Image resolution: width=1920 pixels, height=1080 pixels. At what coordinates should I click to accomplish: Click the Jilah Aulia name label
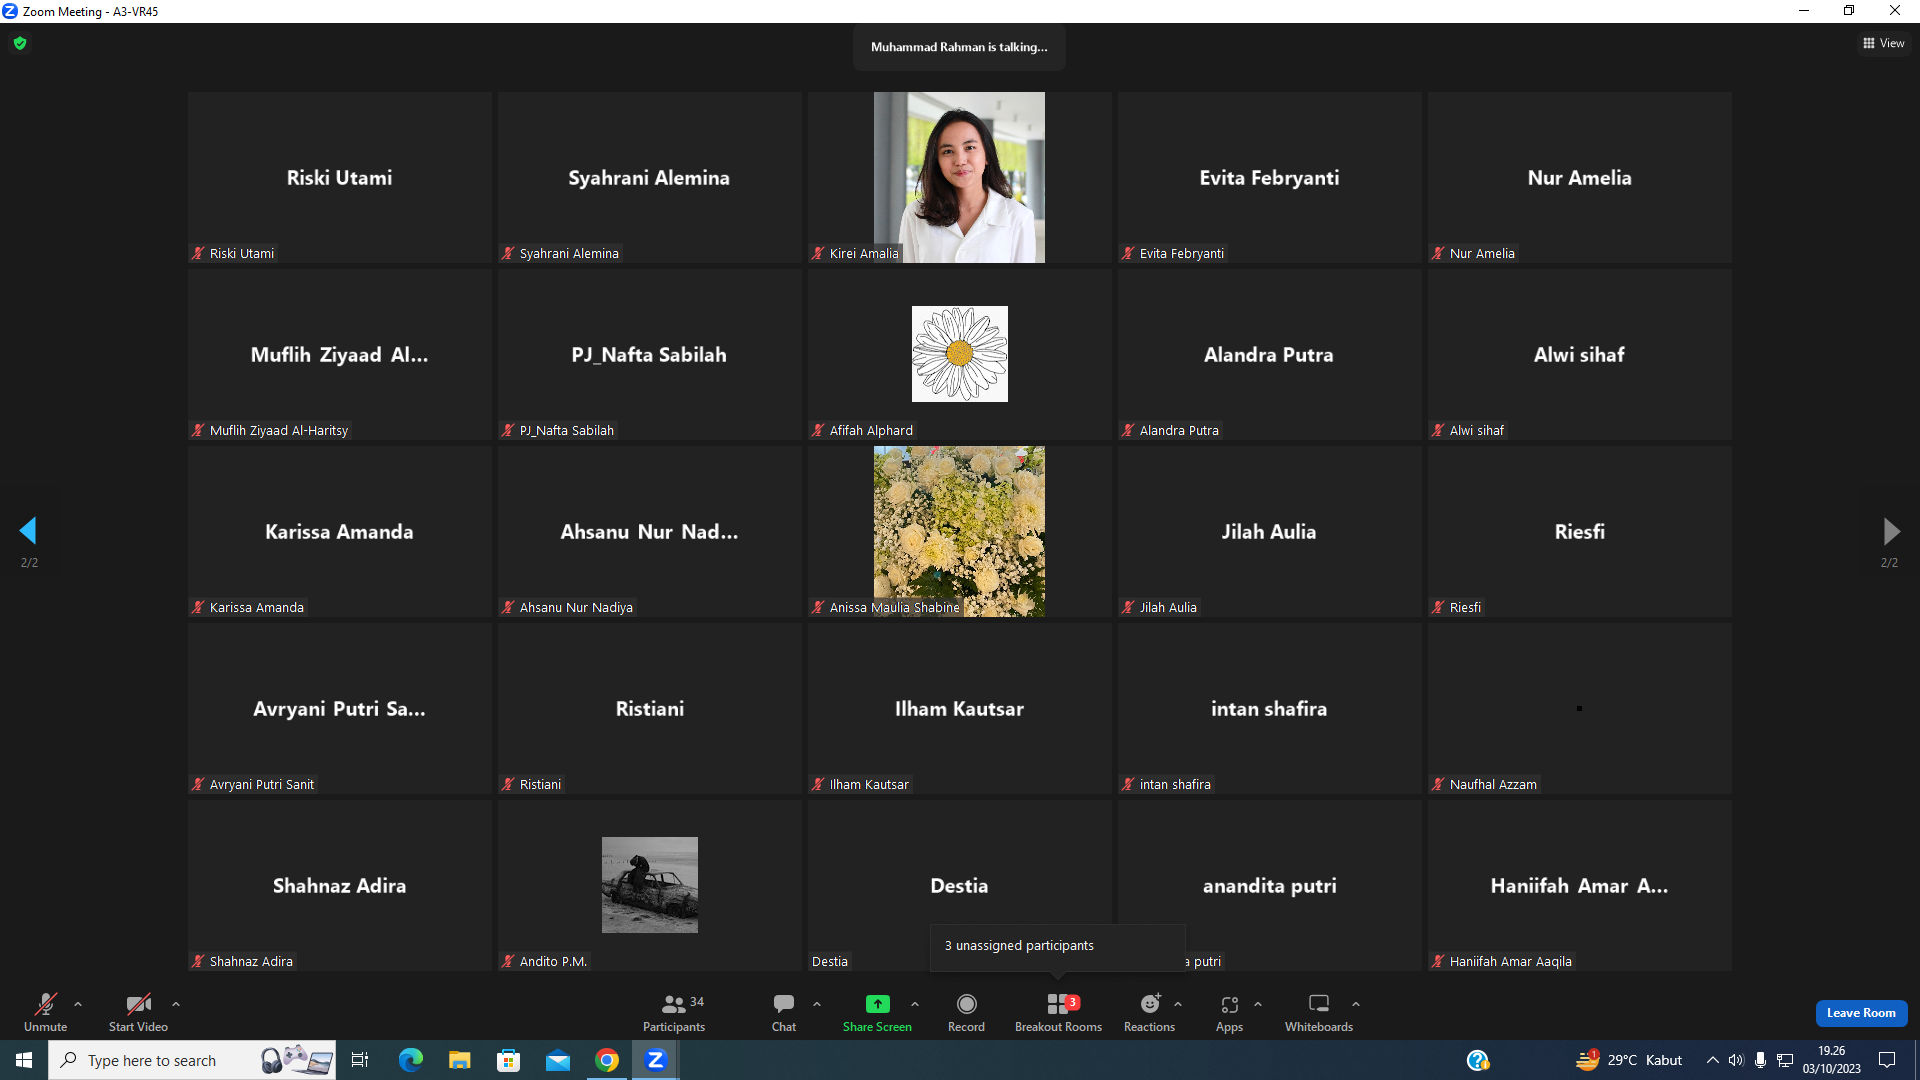pyautogui.click(x=1168, y=608)
